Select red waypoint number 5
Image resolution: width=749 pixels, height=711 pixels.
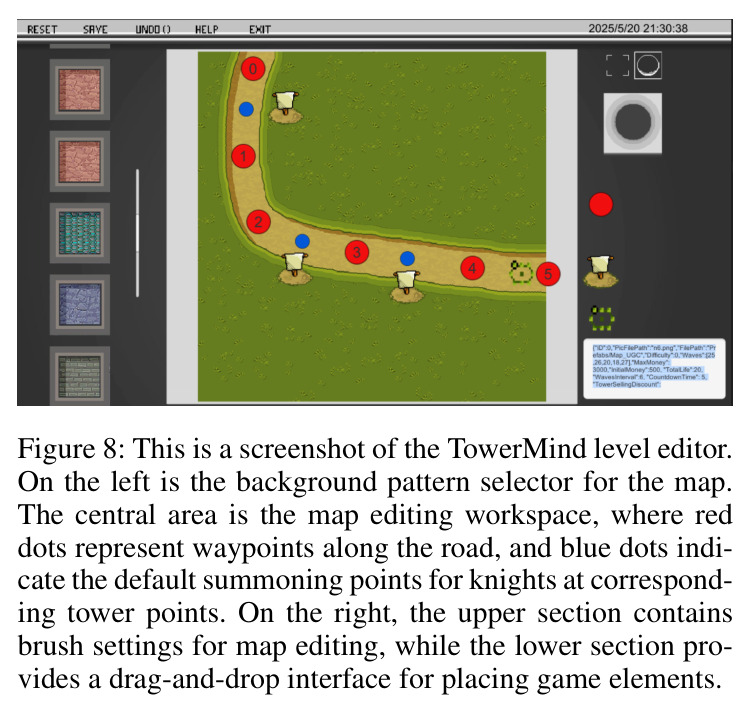pyautogui.click(x=548, y=274)
